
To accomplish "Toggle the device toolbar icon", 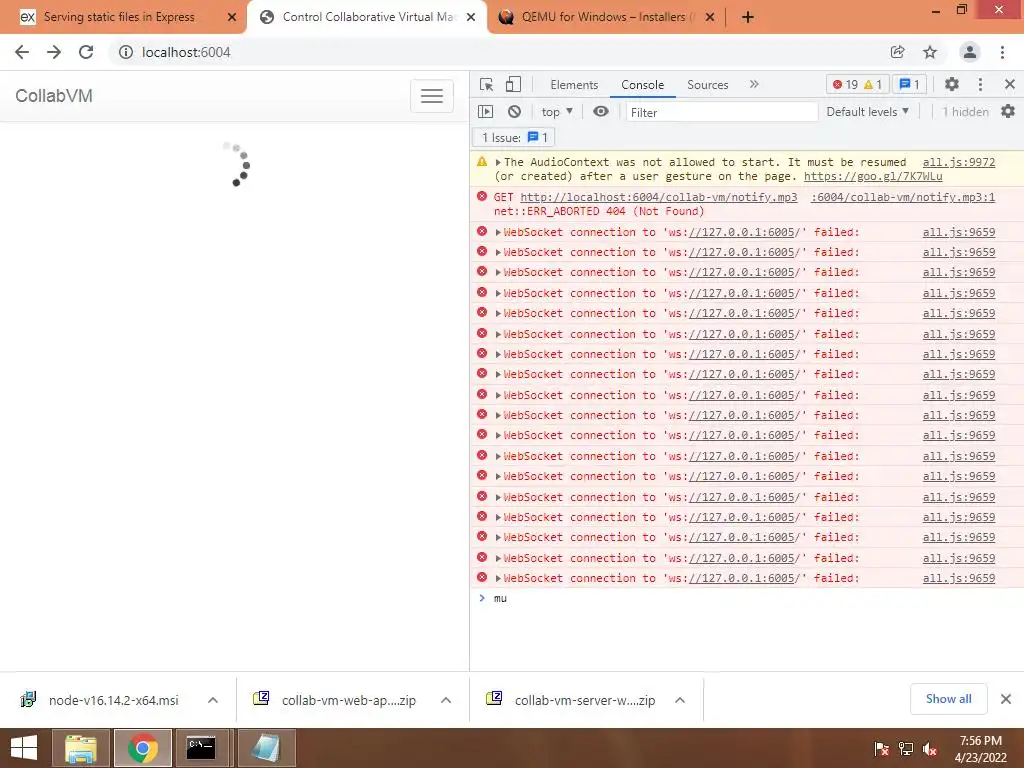I will point(514,84).
